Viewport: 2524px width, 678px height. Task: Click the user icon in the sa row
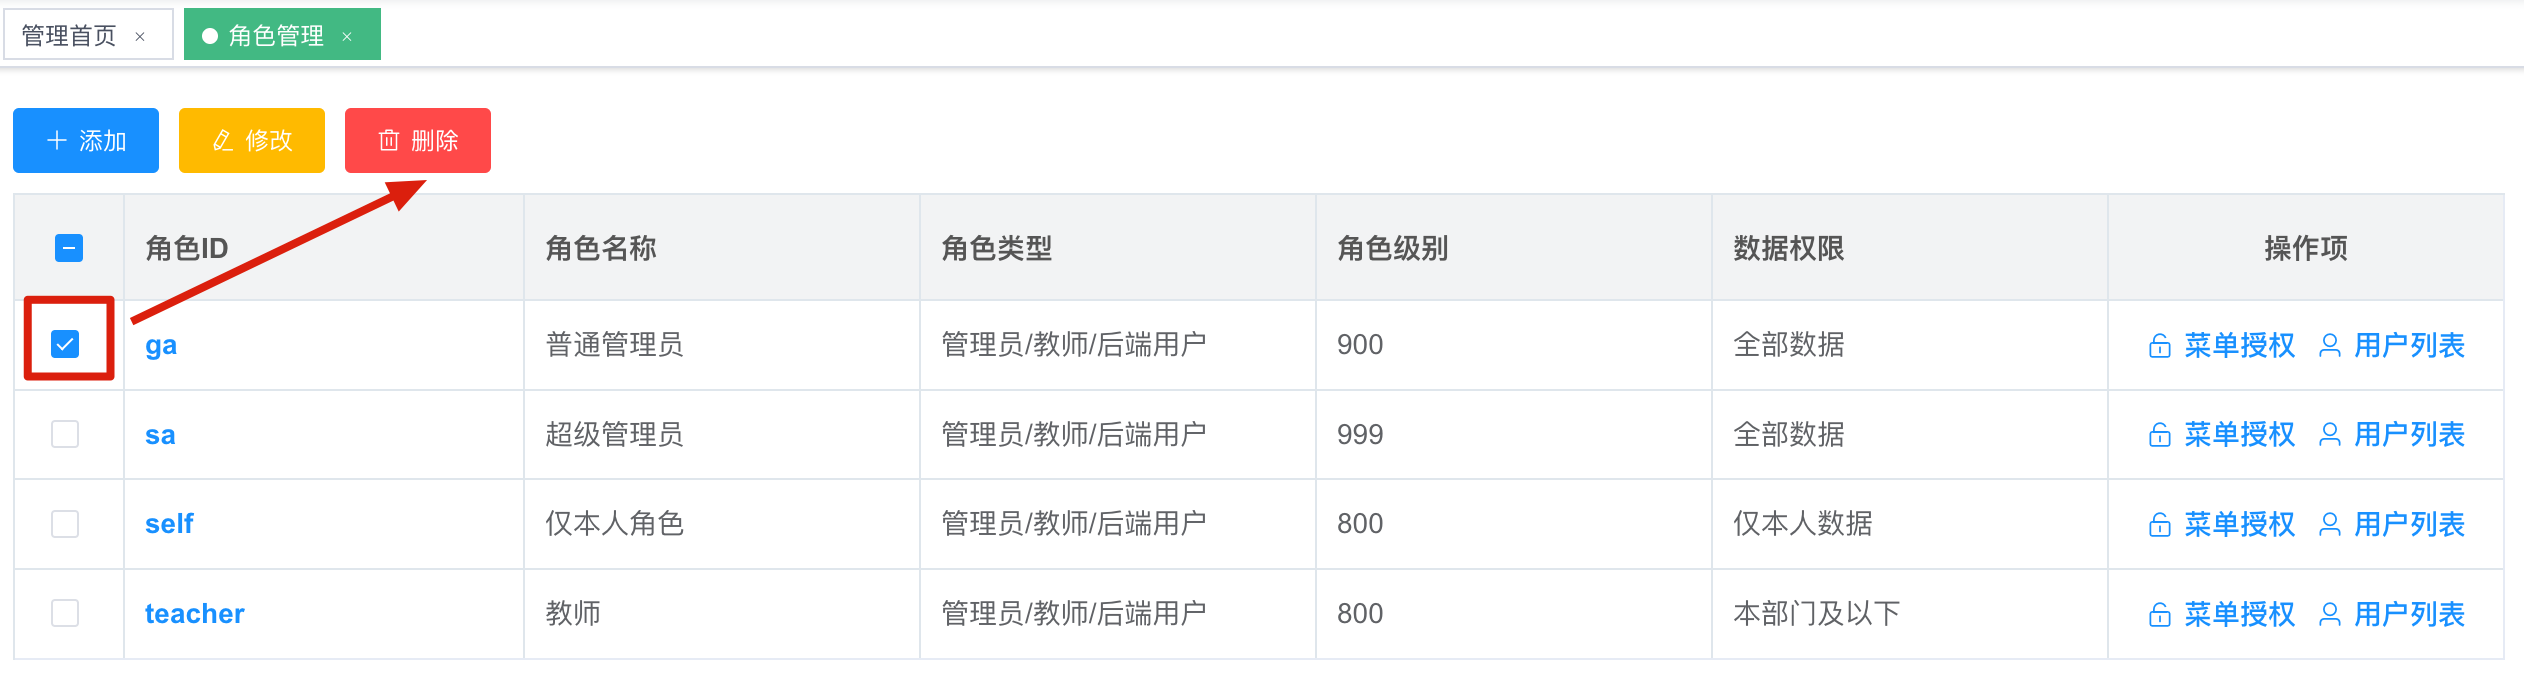2329,435
